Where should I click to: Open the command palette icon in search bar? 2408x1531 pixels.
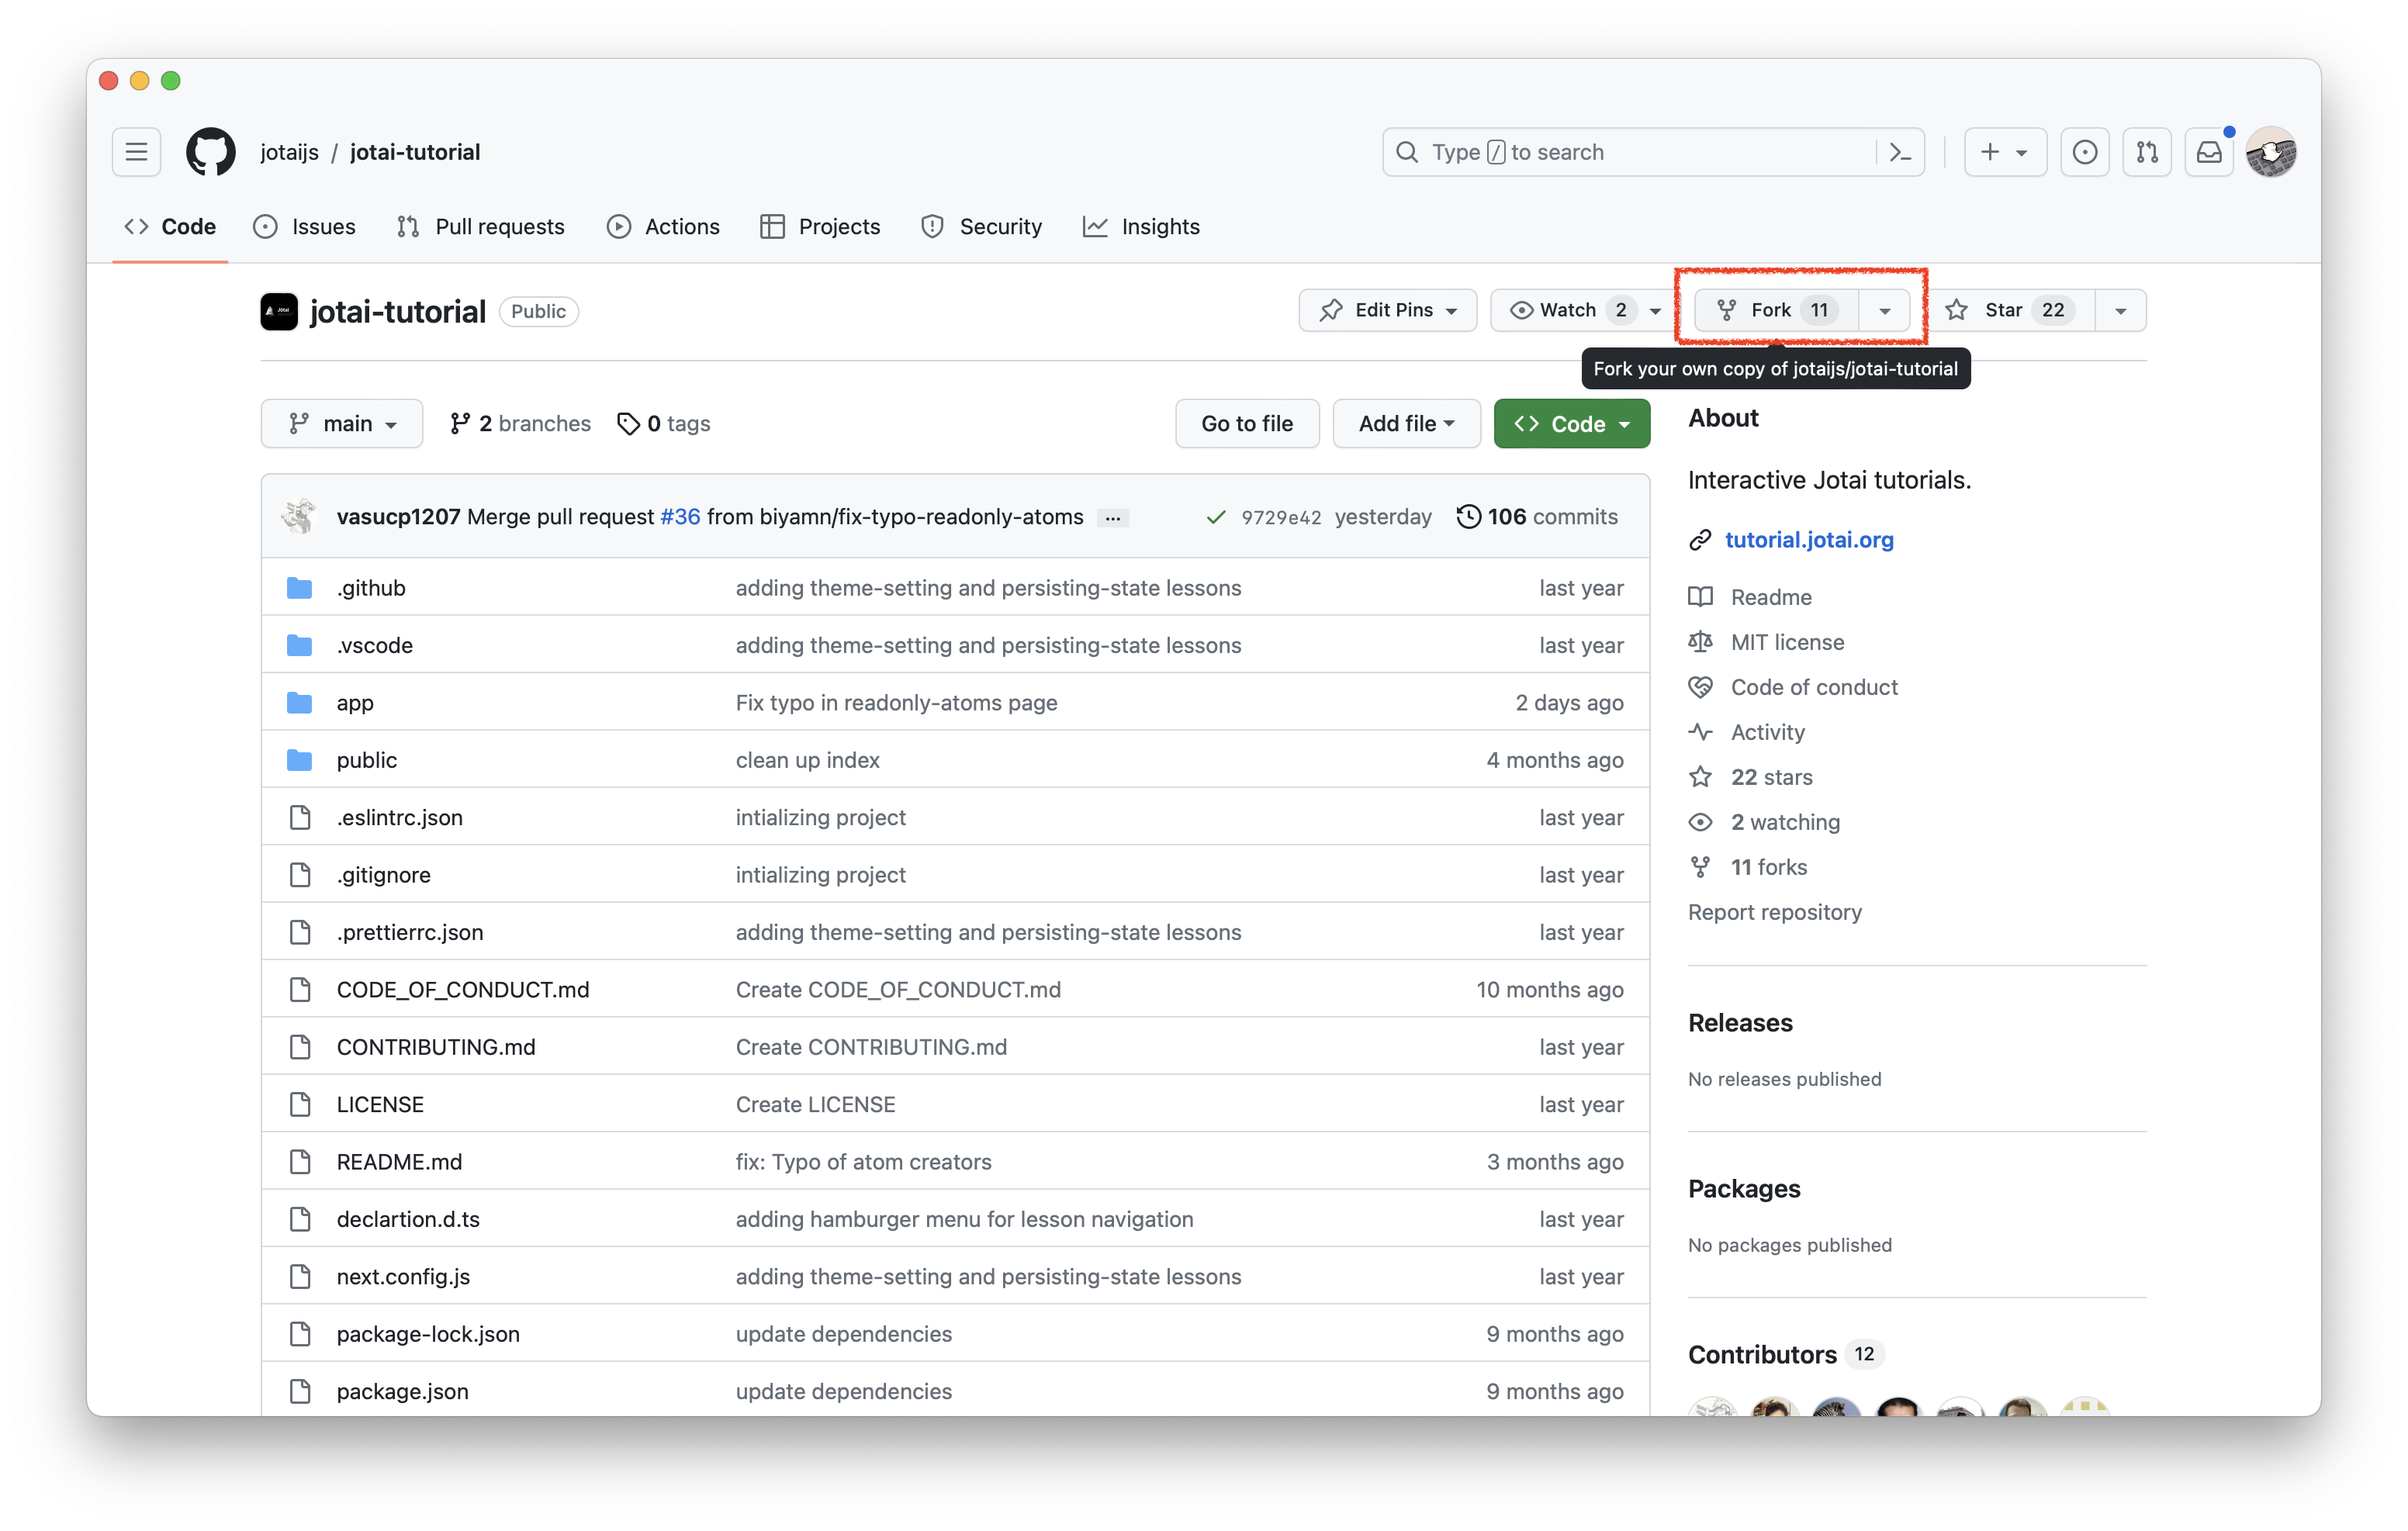coord(1900,152)
